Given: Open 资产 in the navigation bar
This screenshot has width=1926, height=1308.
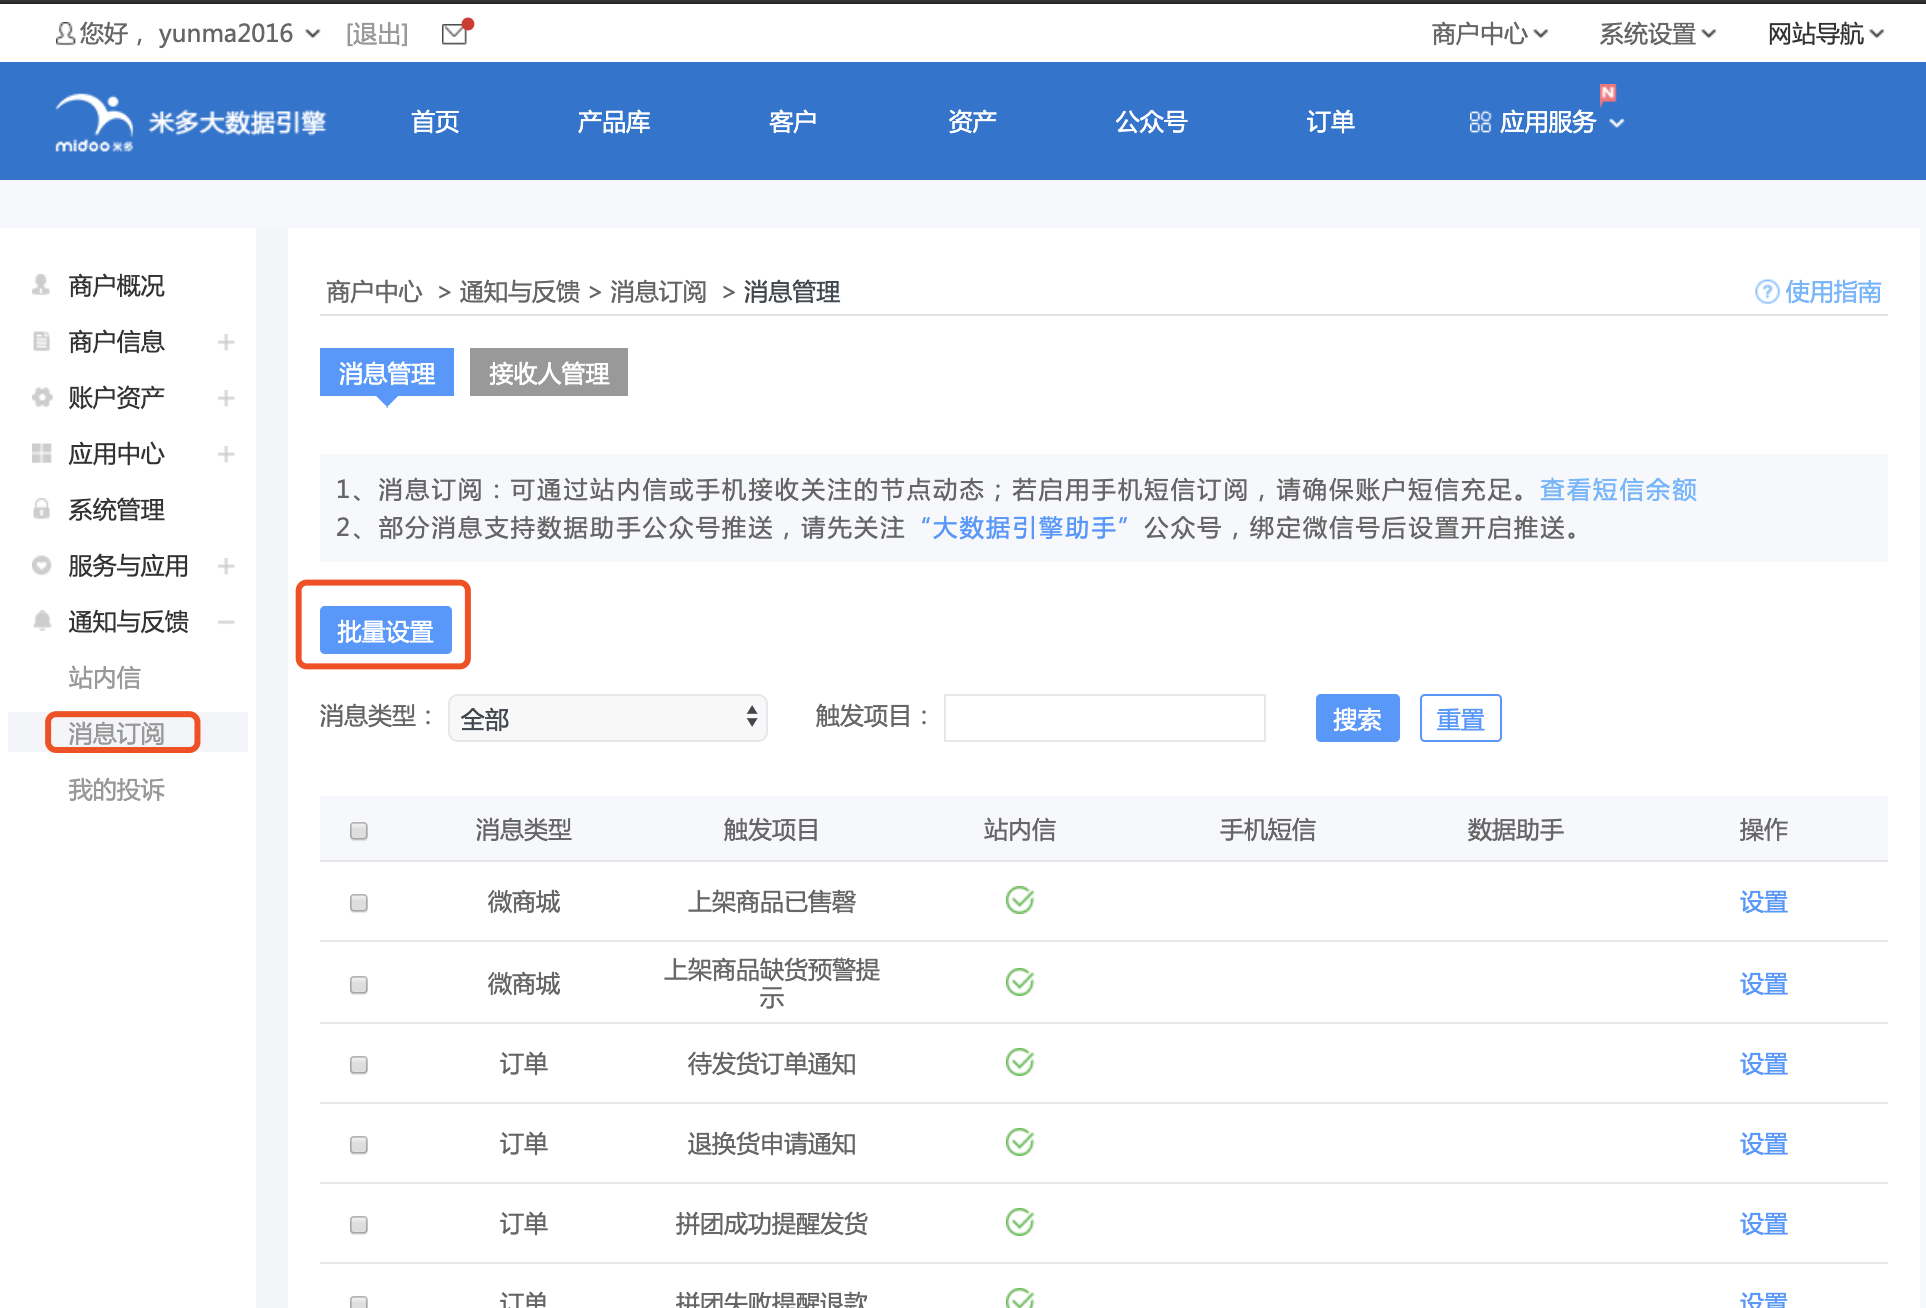Looking at the screenshot, I should point(972,122).
